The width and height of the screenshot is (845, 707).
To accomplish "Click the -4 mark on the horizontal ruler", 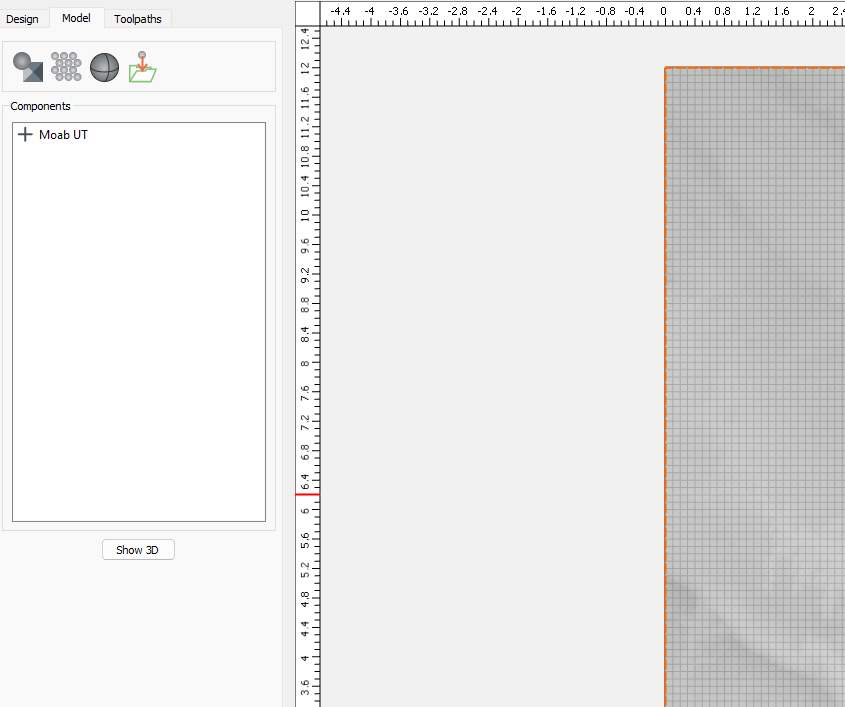I will 370,12.
